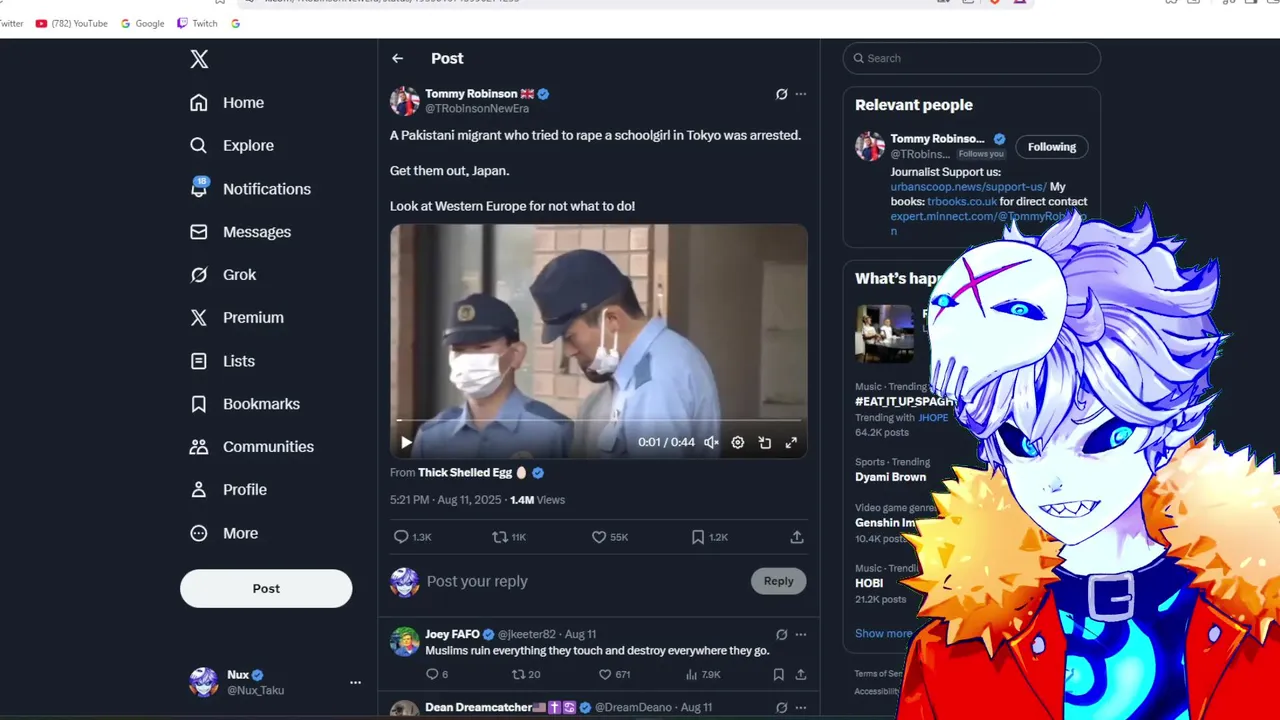Screen dimensions: 1280x720
Task: Open Bookmarks in the sidebar
Action: (245, 404)
